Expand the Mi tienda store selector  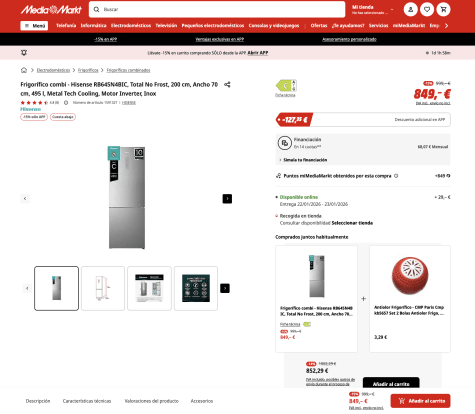[x=373, y=10]
